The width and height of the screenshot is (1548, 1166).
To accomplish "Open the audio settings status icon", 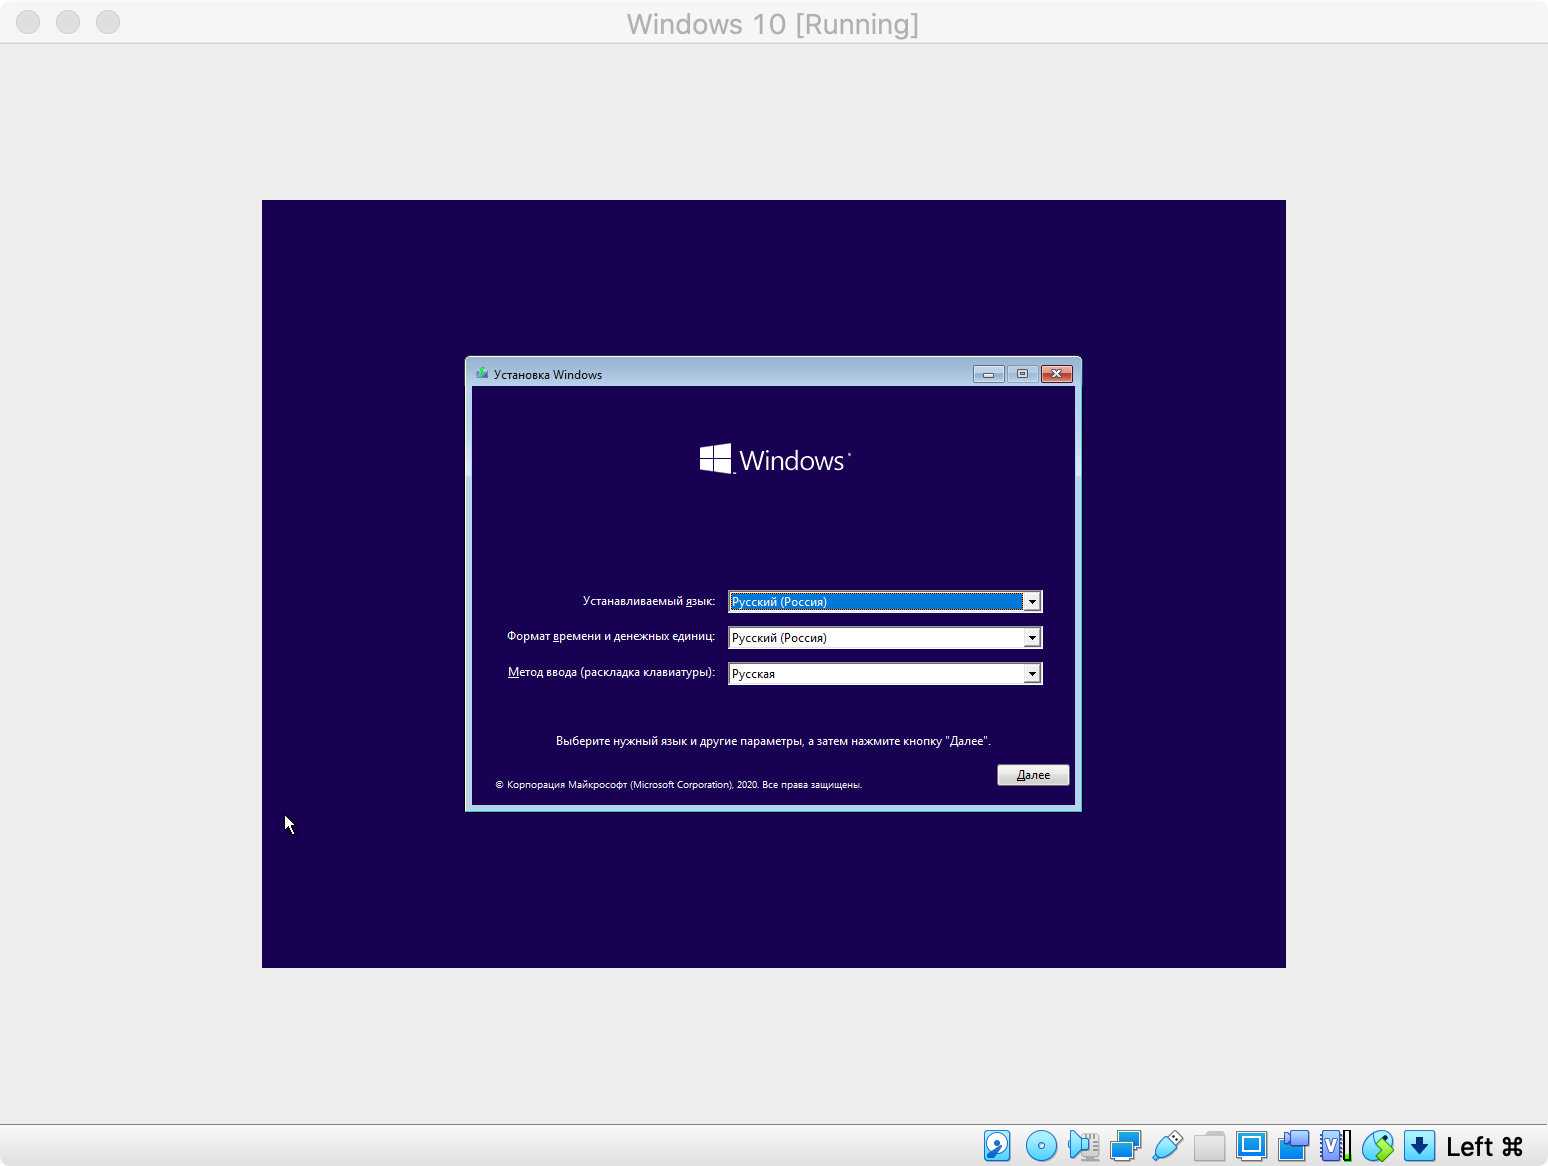I will click(x=1083, y=1145).
